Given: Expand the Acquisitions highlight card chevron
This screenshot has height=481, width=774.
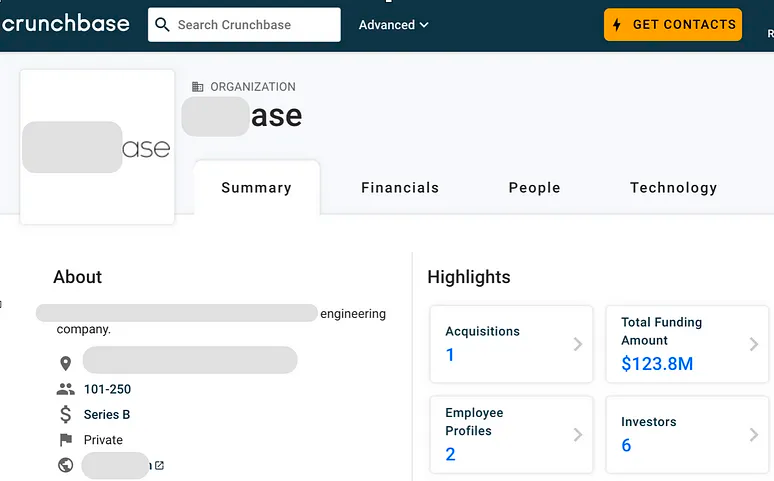Looking at the screenshot, I should (577, 344).
